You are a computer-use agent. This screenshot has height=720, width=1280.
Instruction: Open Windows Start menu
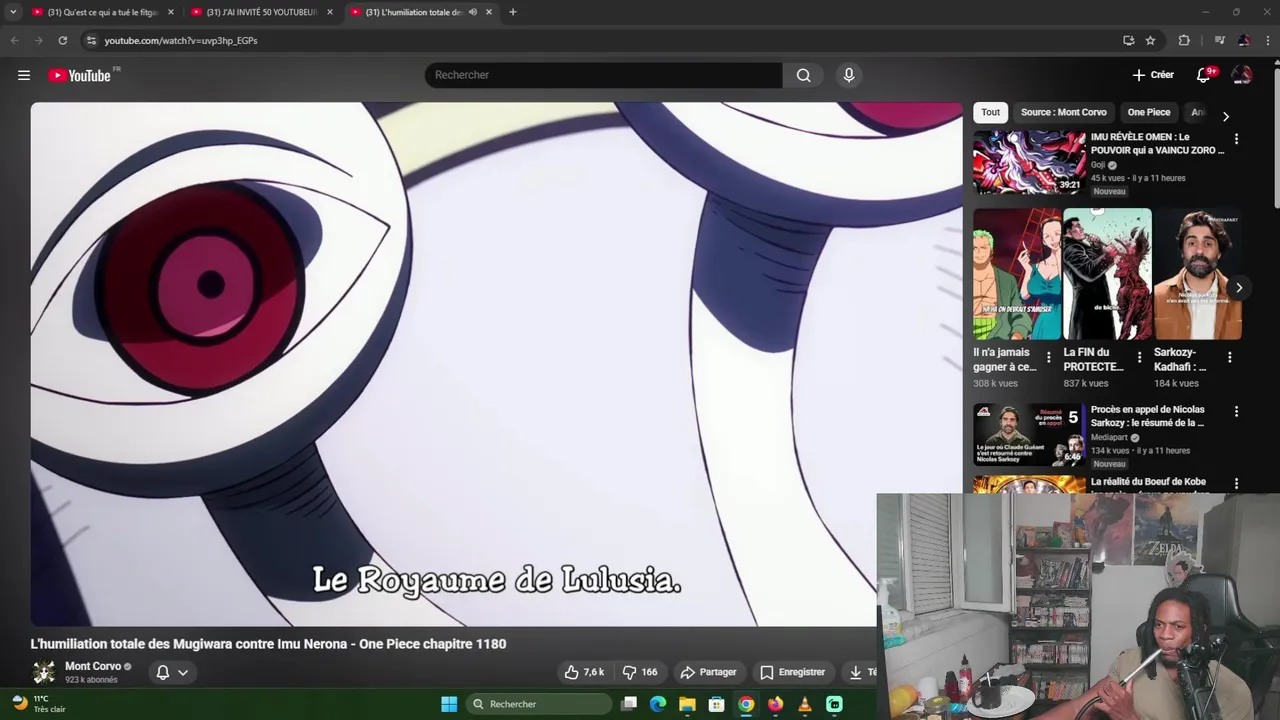tap(449, 704)
